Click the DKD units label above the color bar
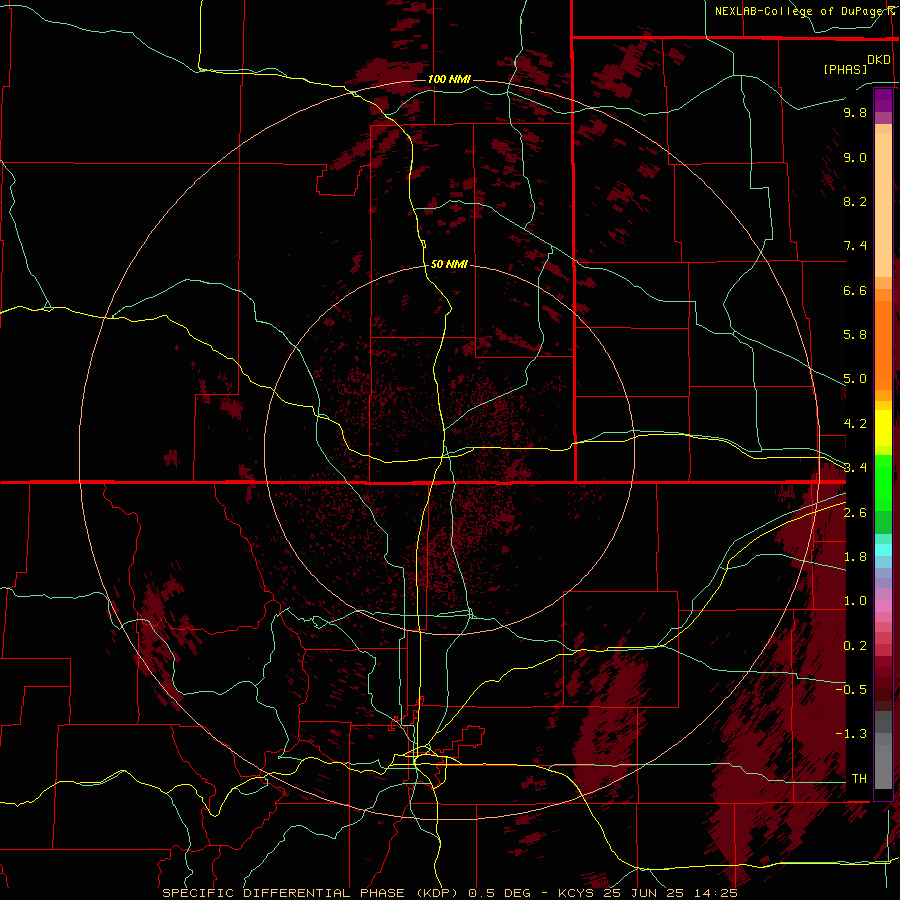 coord(879,60)
